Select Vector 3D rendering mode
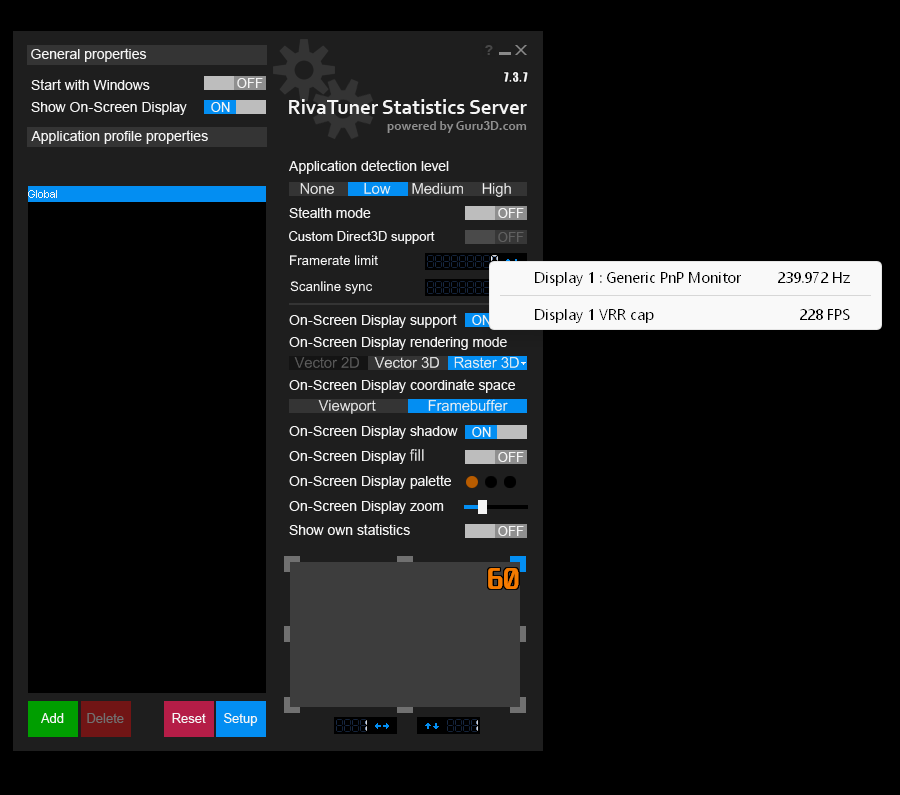The width and height of the screenshot is (900, 795). click(407, 363)
